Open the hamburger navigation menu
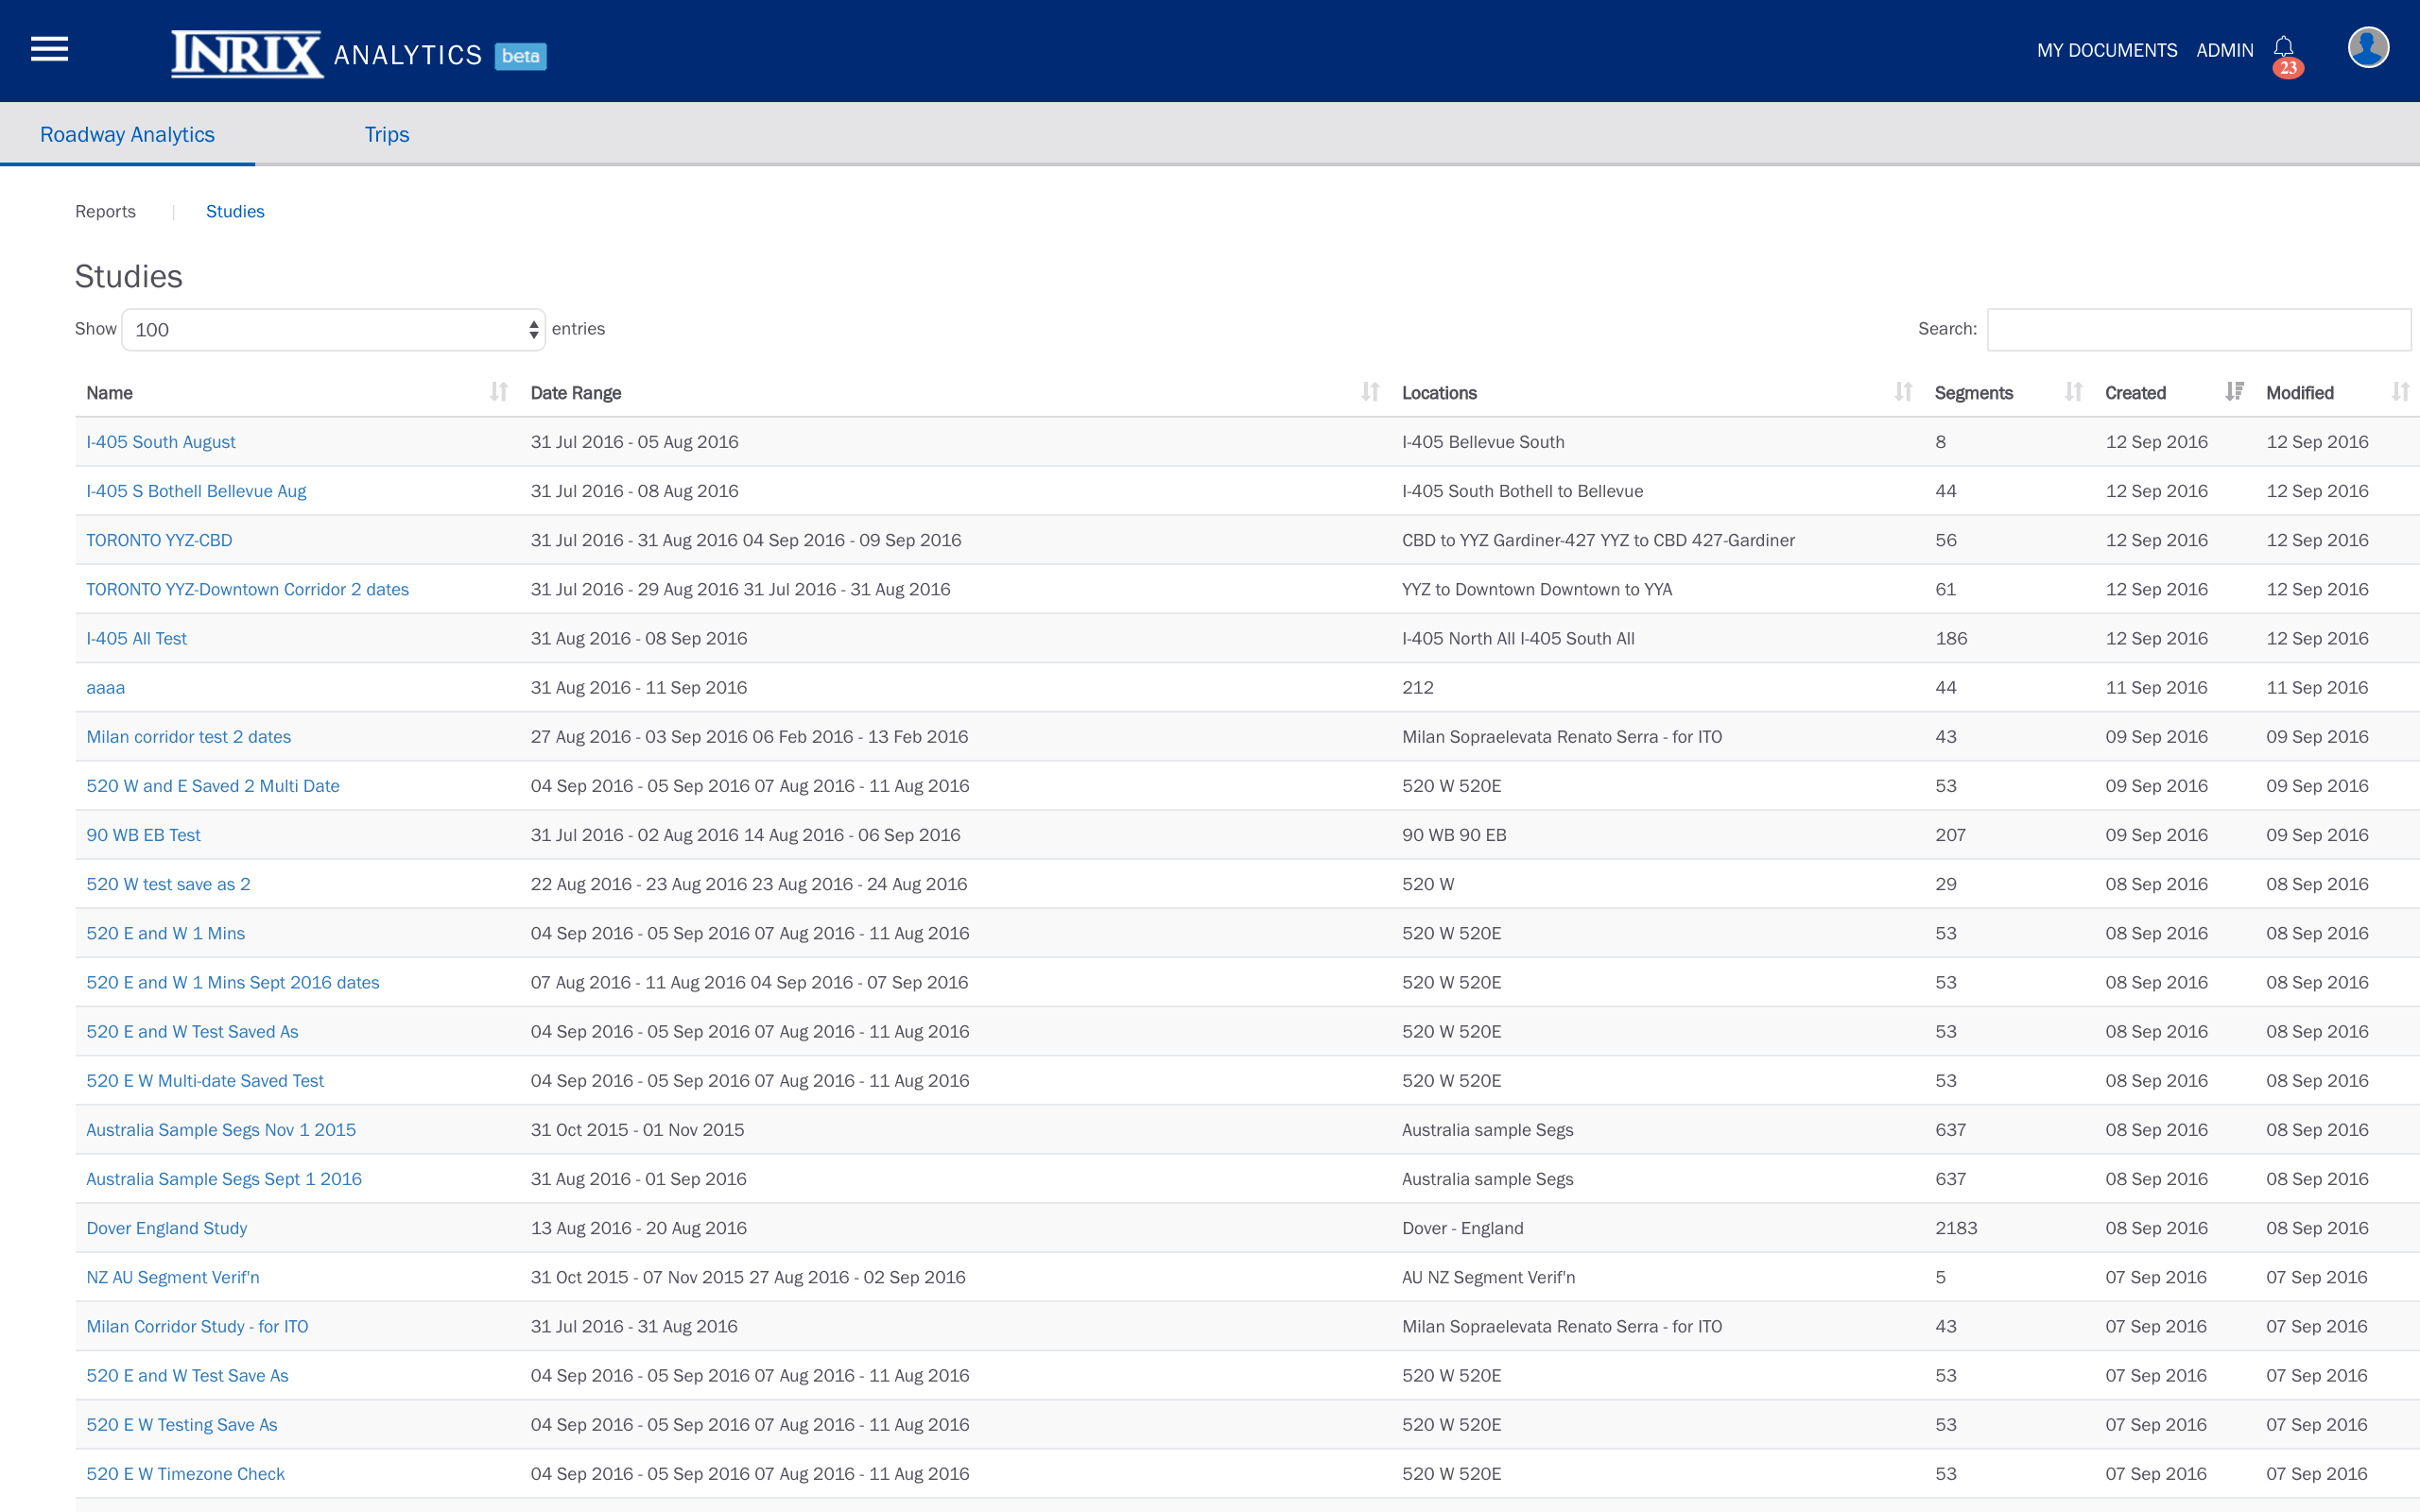Image resolution: width=2420 pixels, height=1512 pixels. coord(49,49)
